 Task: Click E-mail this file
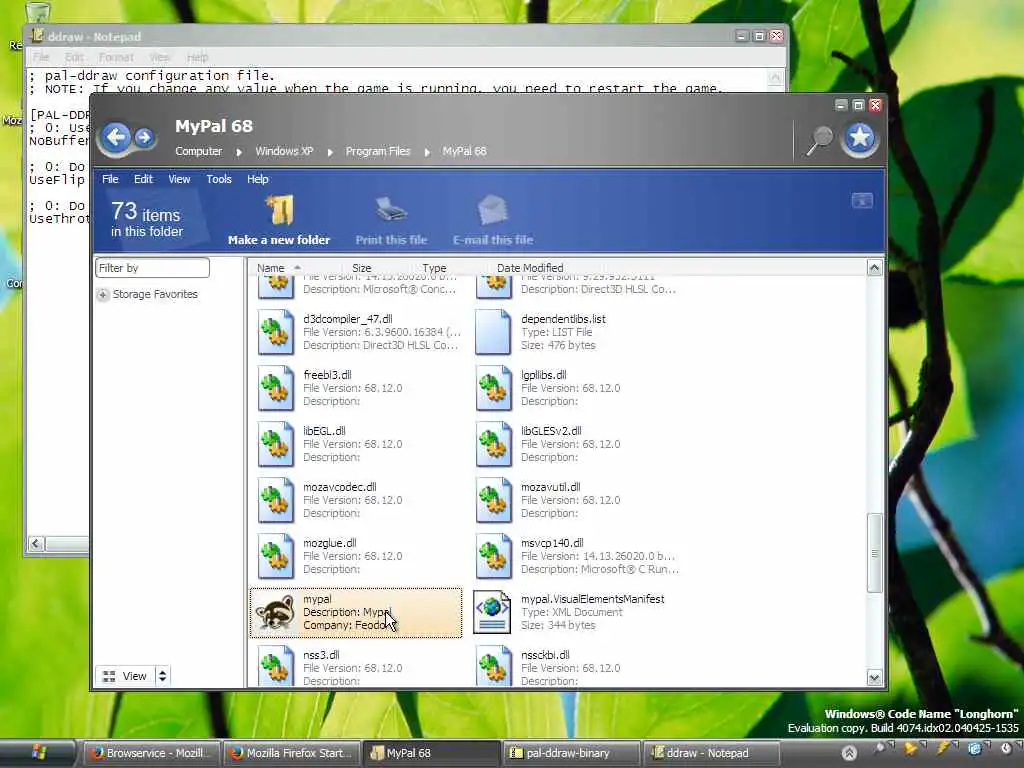[x=492, y=221]
